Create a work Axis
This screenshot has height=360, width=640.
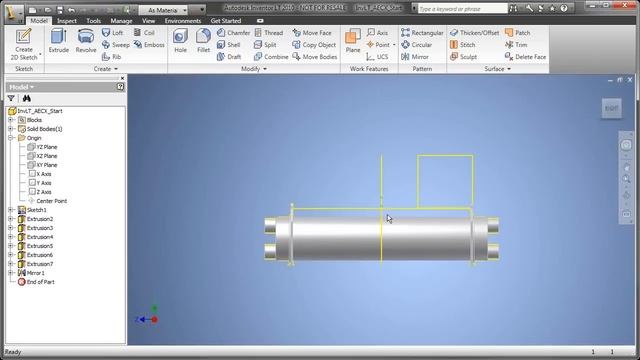tap(377, 33)
